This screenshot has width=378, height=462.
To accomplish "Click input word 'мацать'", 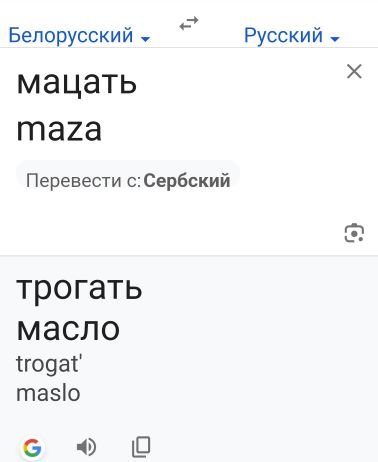I will pos(77,82).
